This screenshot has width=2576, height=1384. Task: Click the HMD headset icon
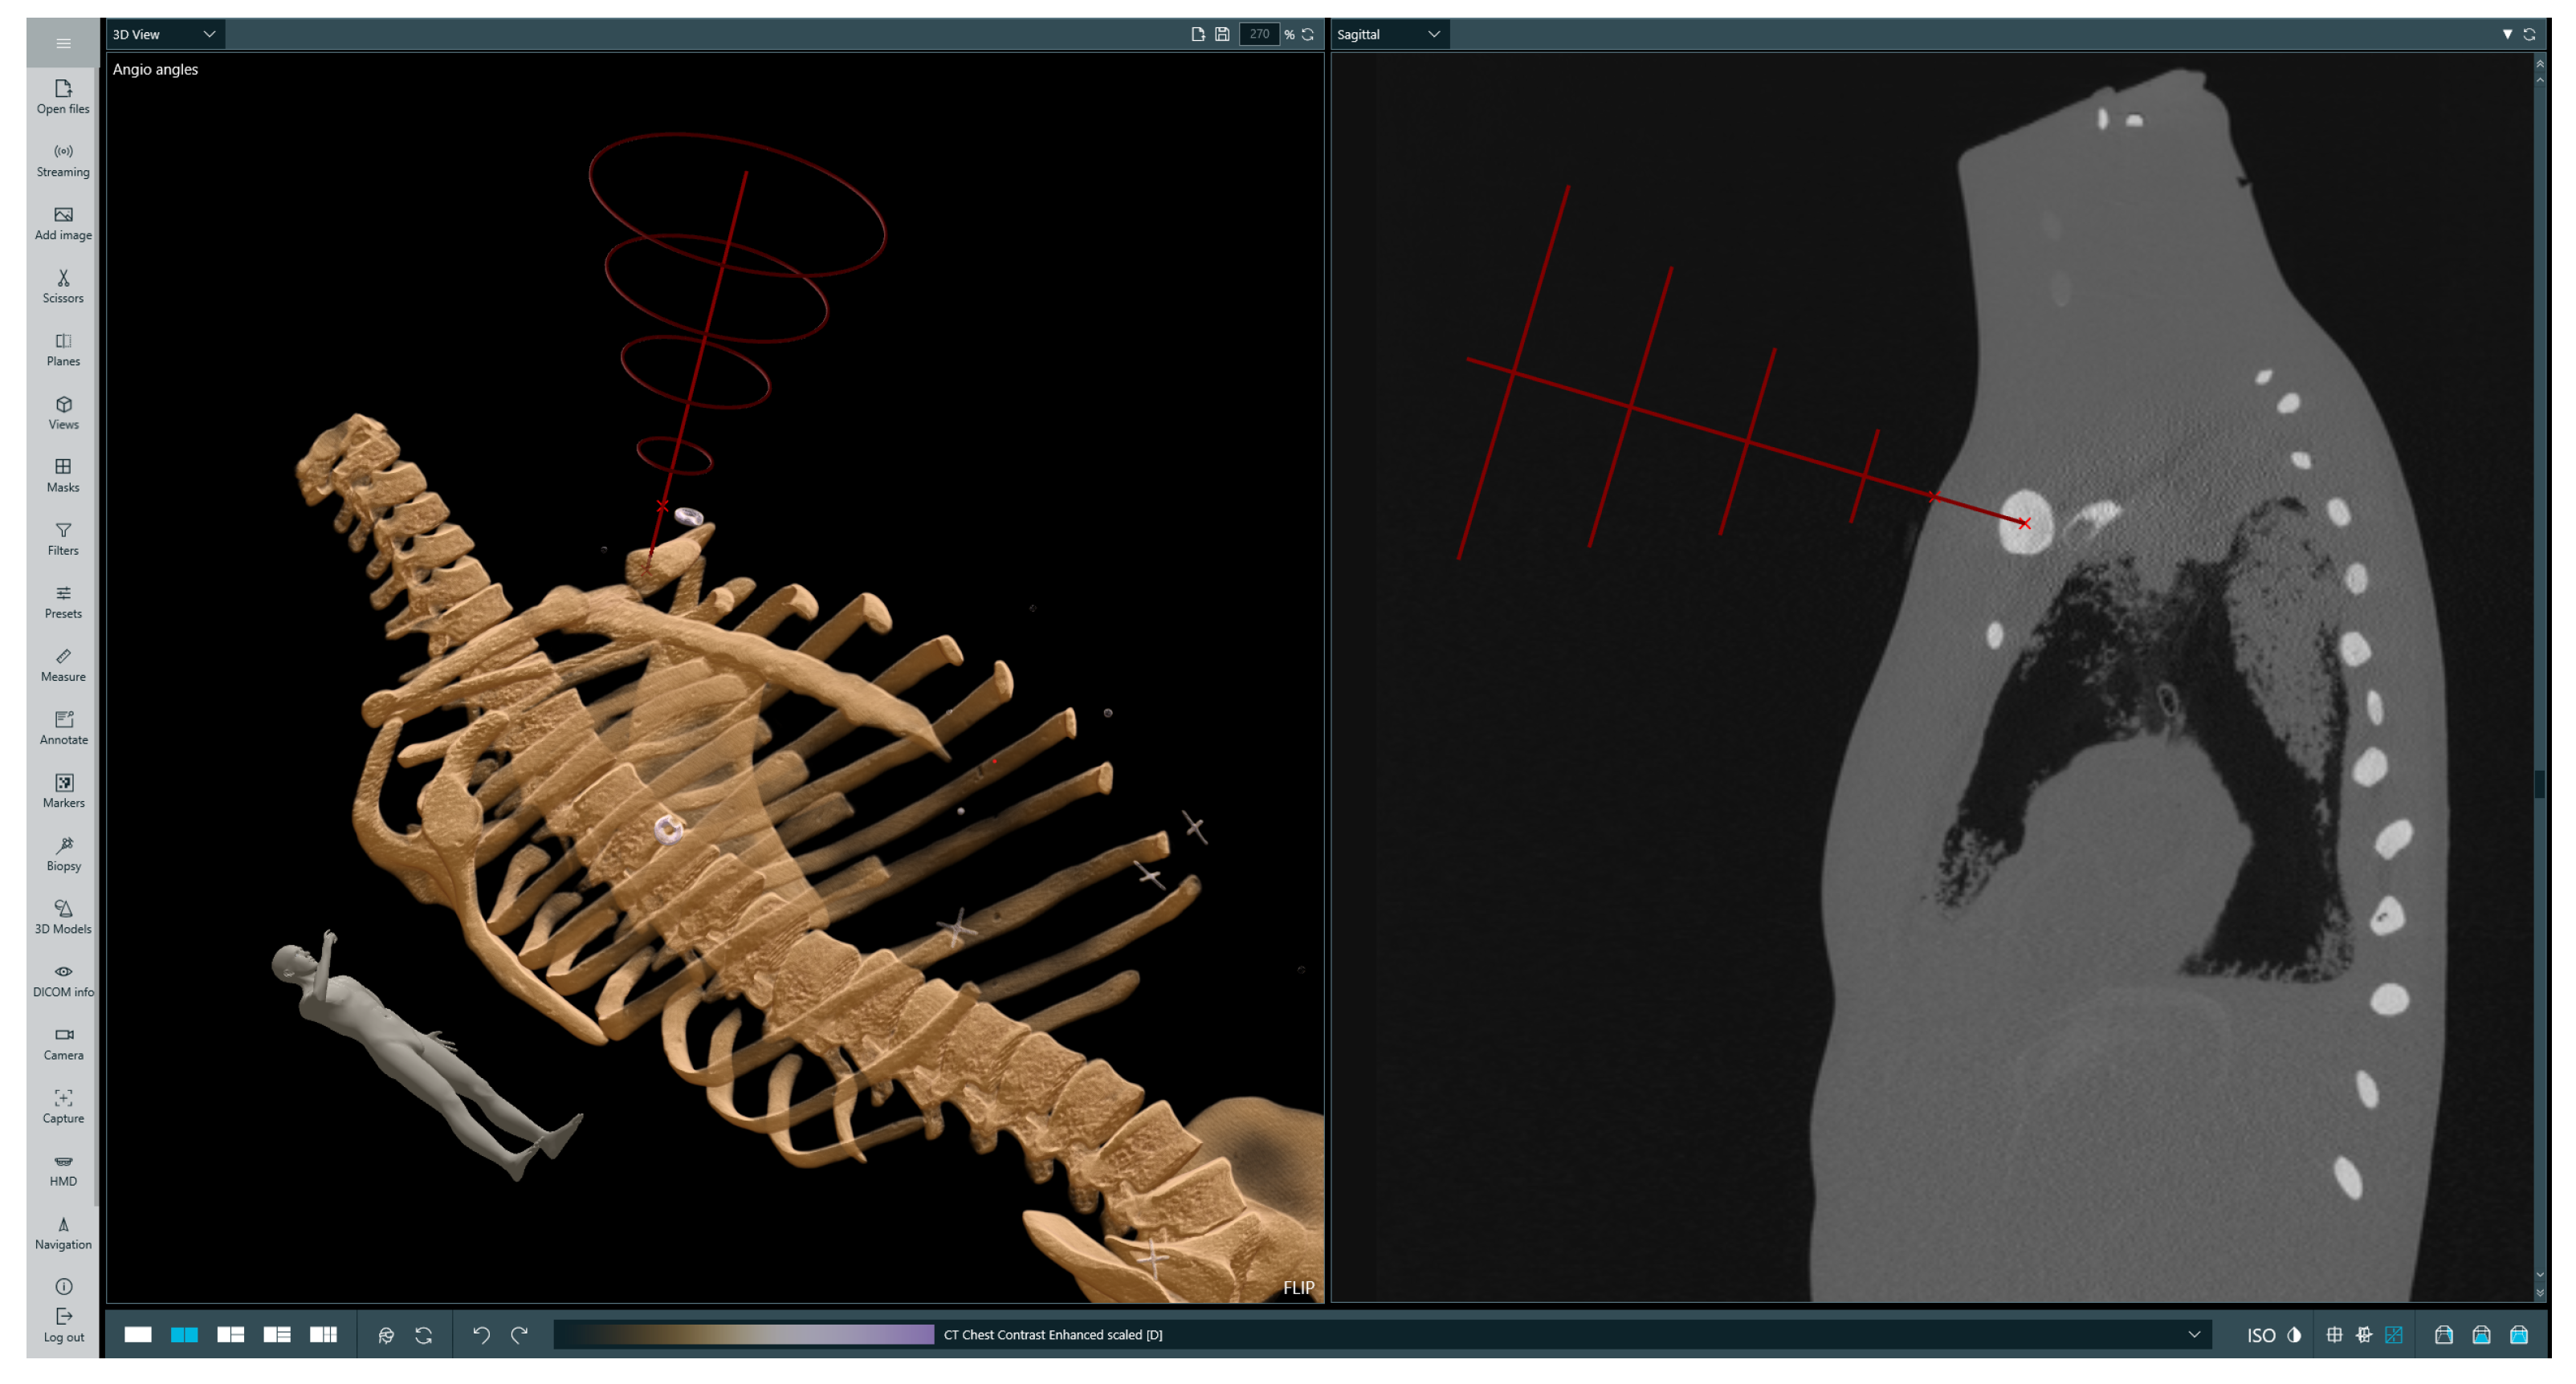[63, 1162]
